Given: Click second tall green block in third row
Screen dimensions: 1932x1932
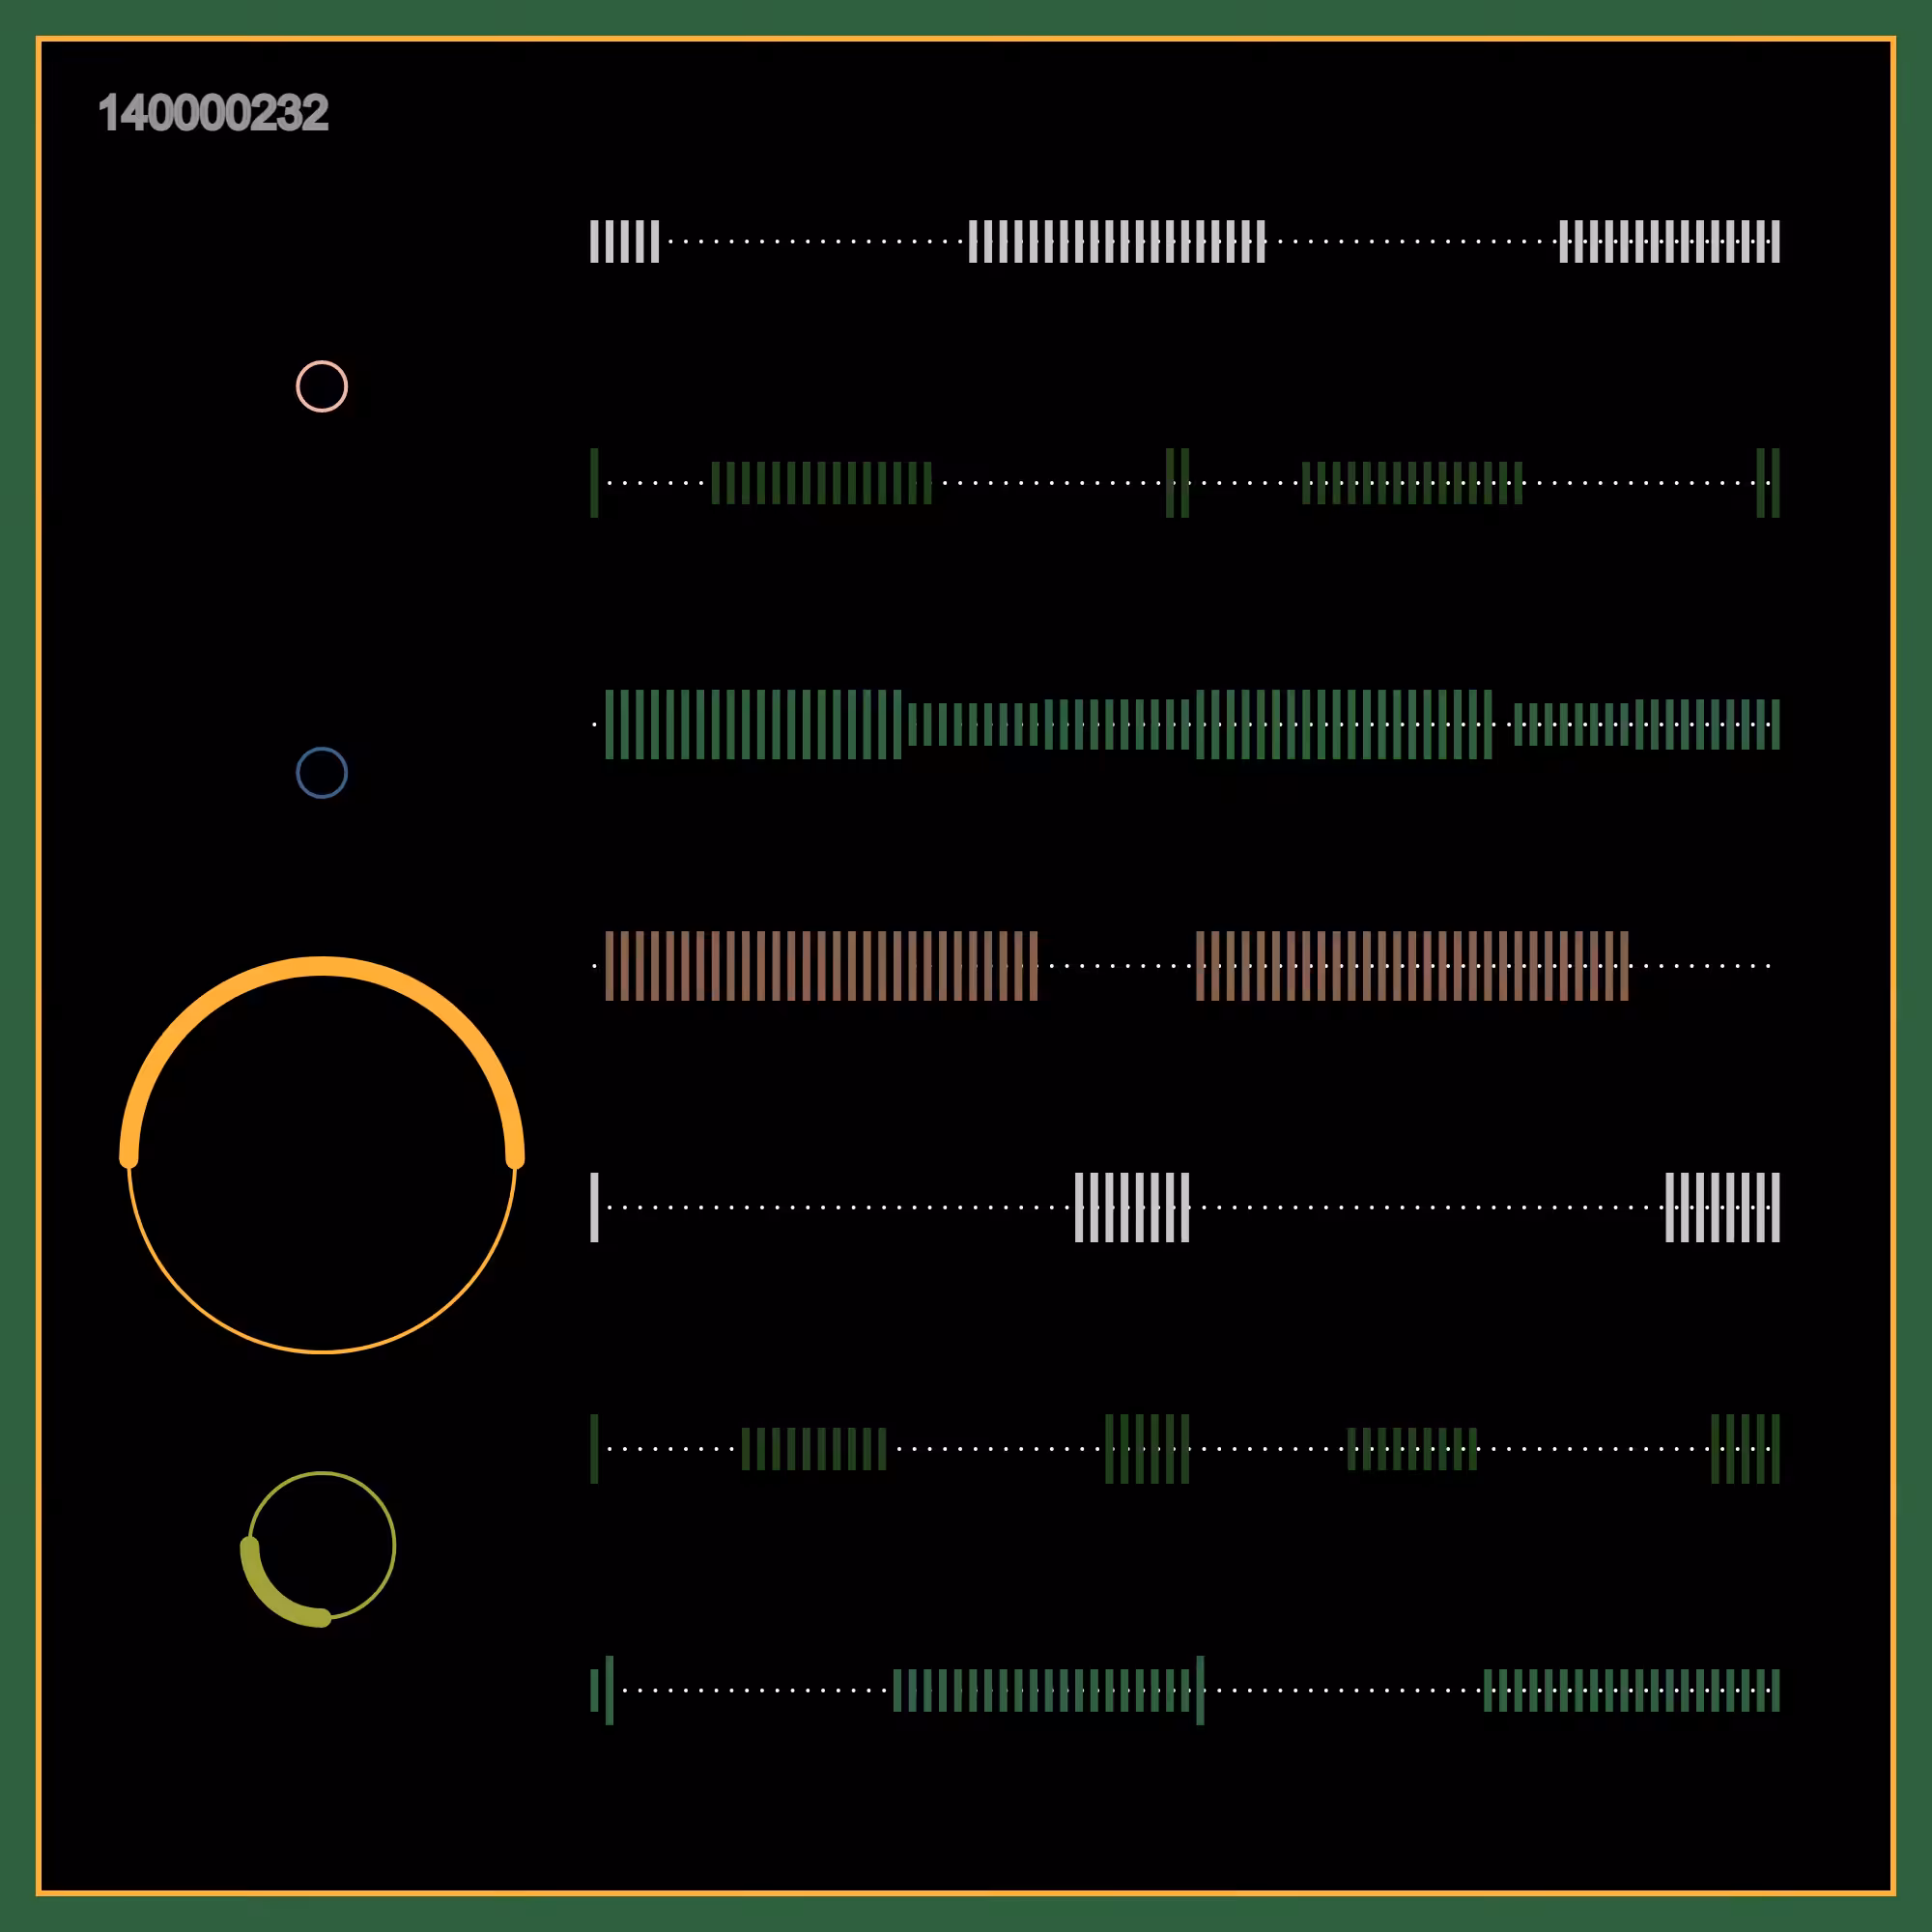Looking at the screenshot, I should click(x=1344, y=725).
